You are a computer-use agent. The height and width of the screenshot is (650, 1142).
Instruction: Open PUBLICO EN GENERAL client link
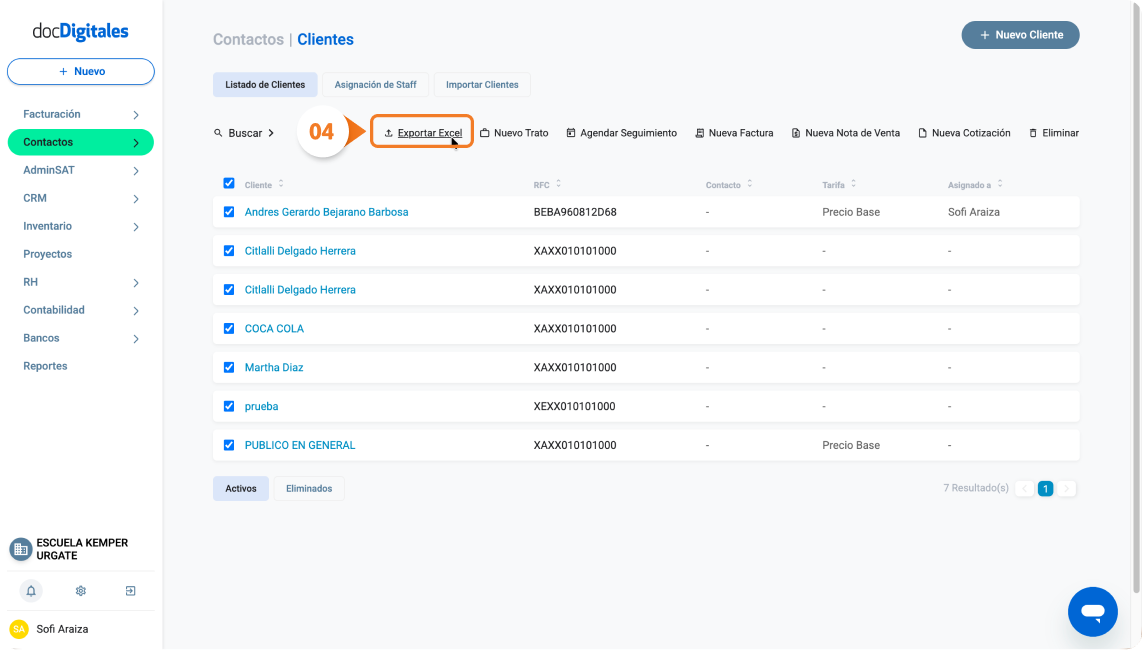pyautogui.click(x=300, y=445)
